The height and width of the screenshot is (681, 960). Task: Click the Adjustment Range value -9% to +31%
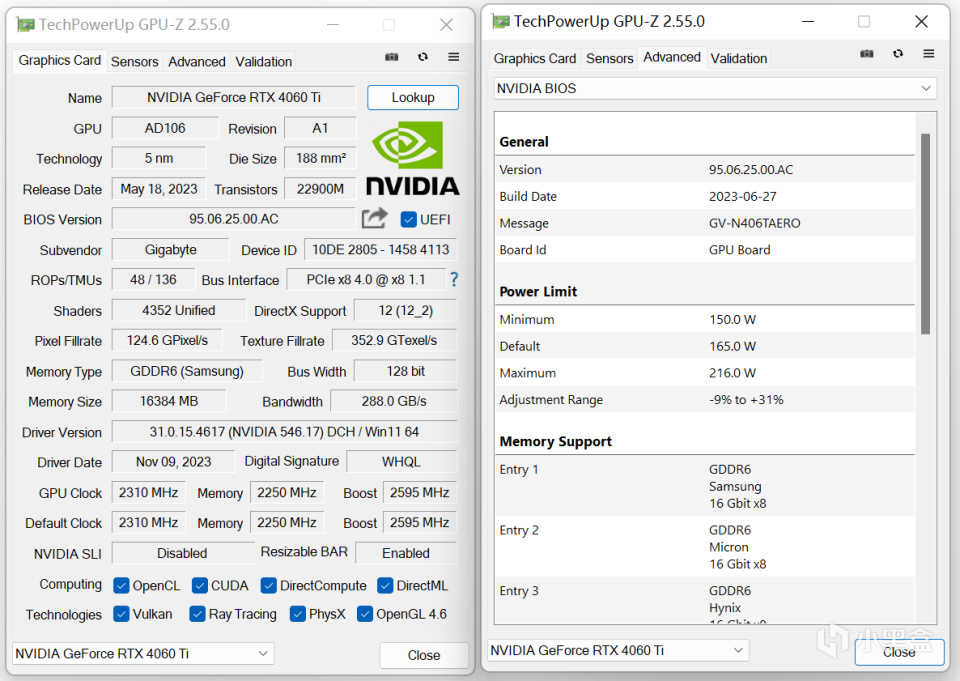point(746,400)
